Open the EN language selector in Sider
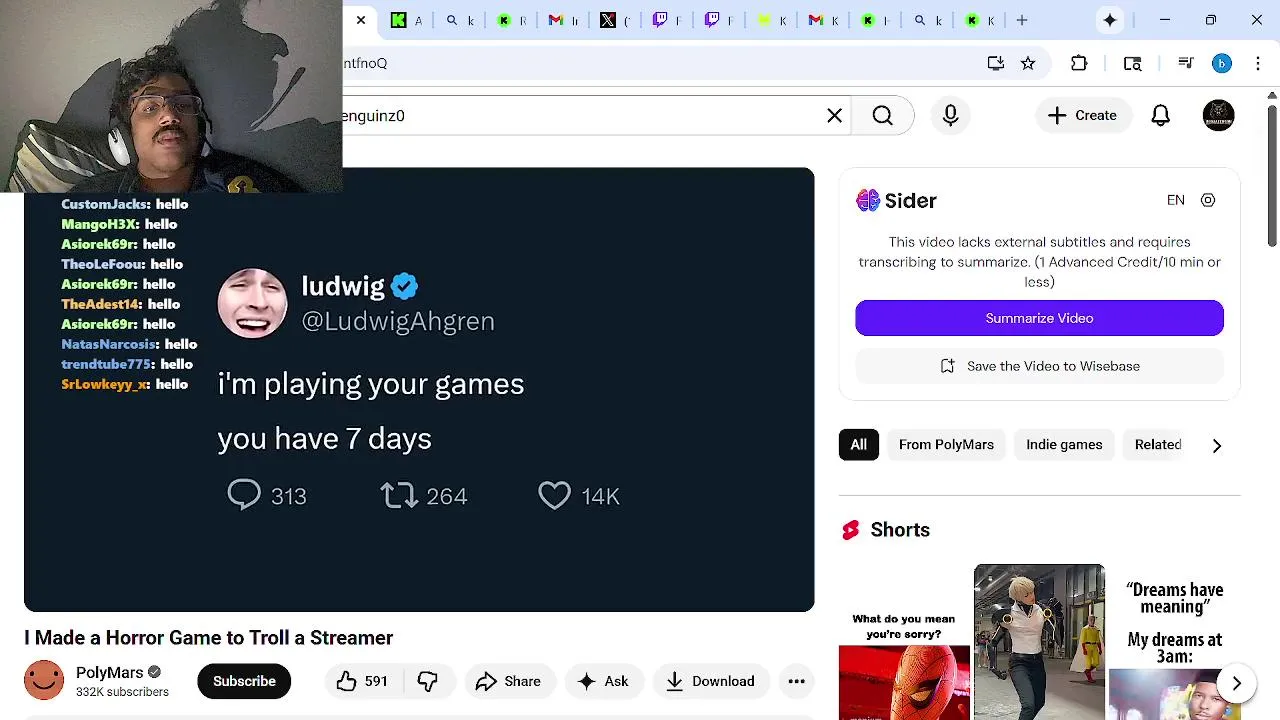The width and height of the screenshot is (1280, 720). (x=1176, y=200)
